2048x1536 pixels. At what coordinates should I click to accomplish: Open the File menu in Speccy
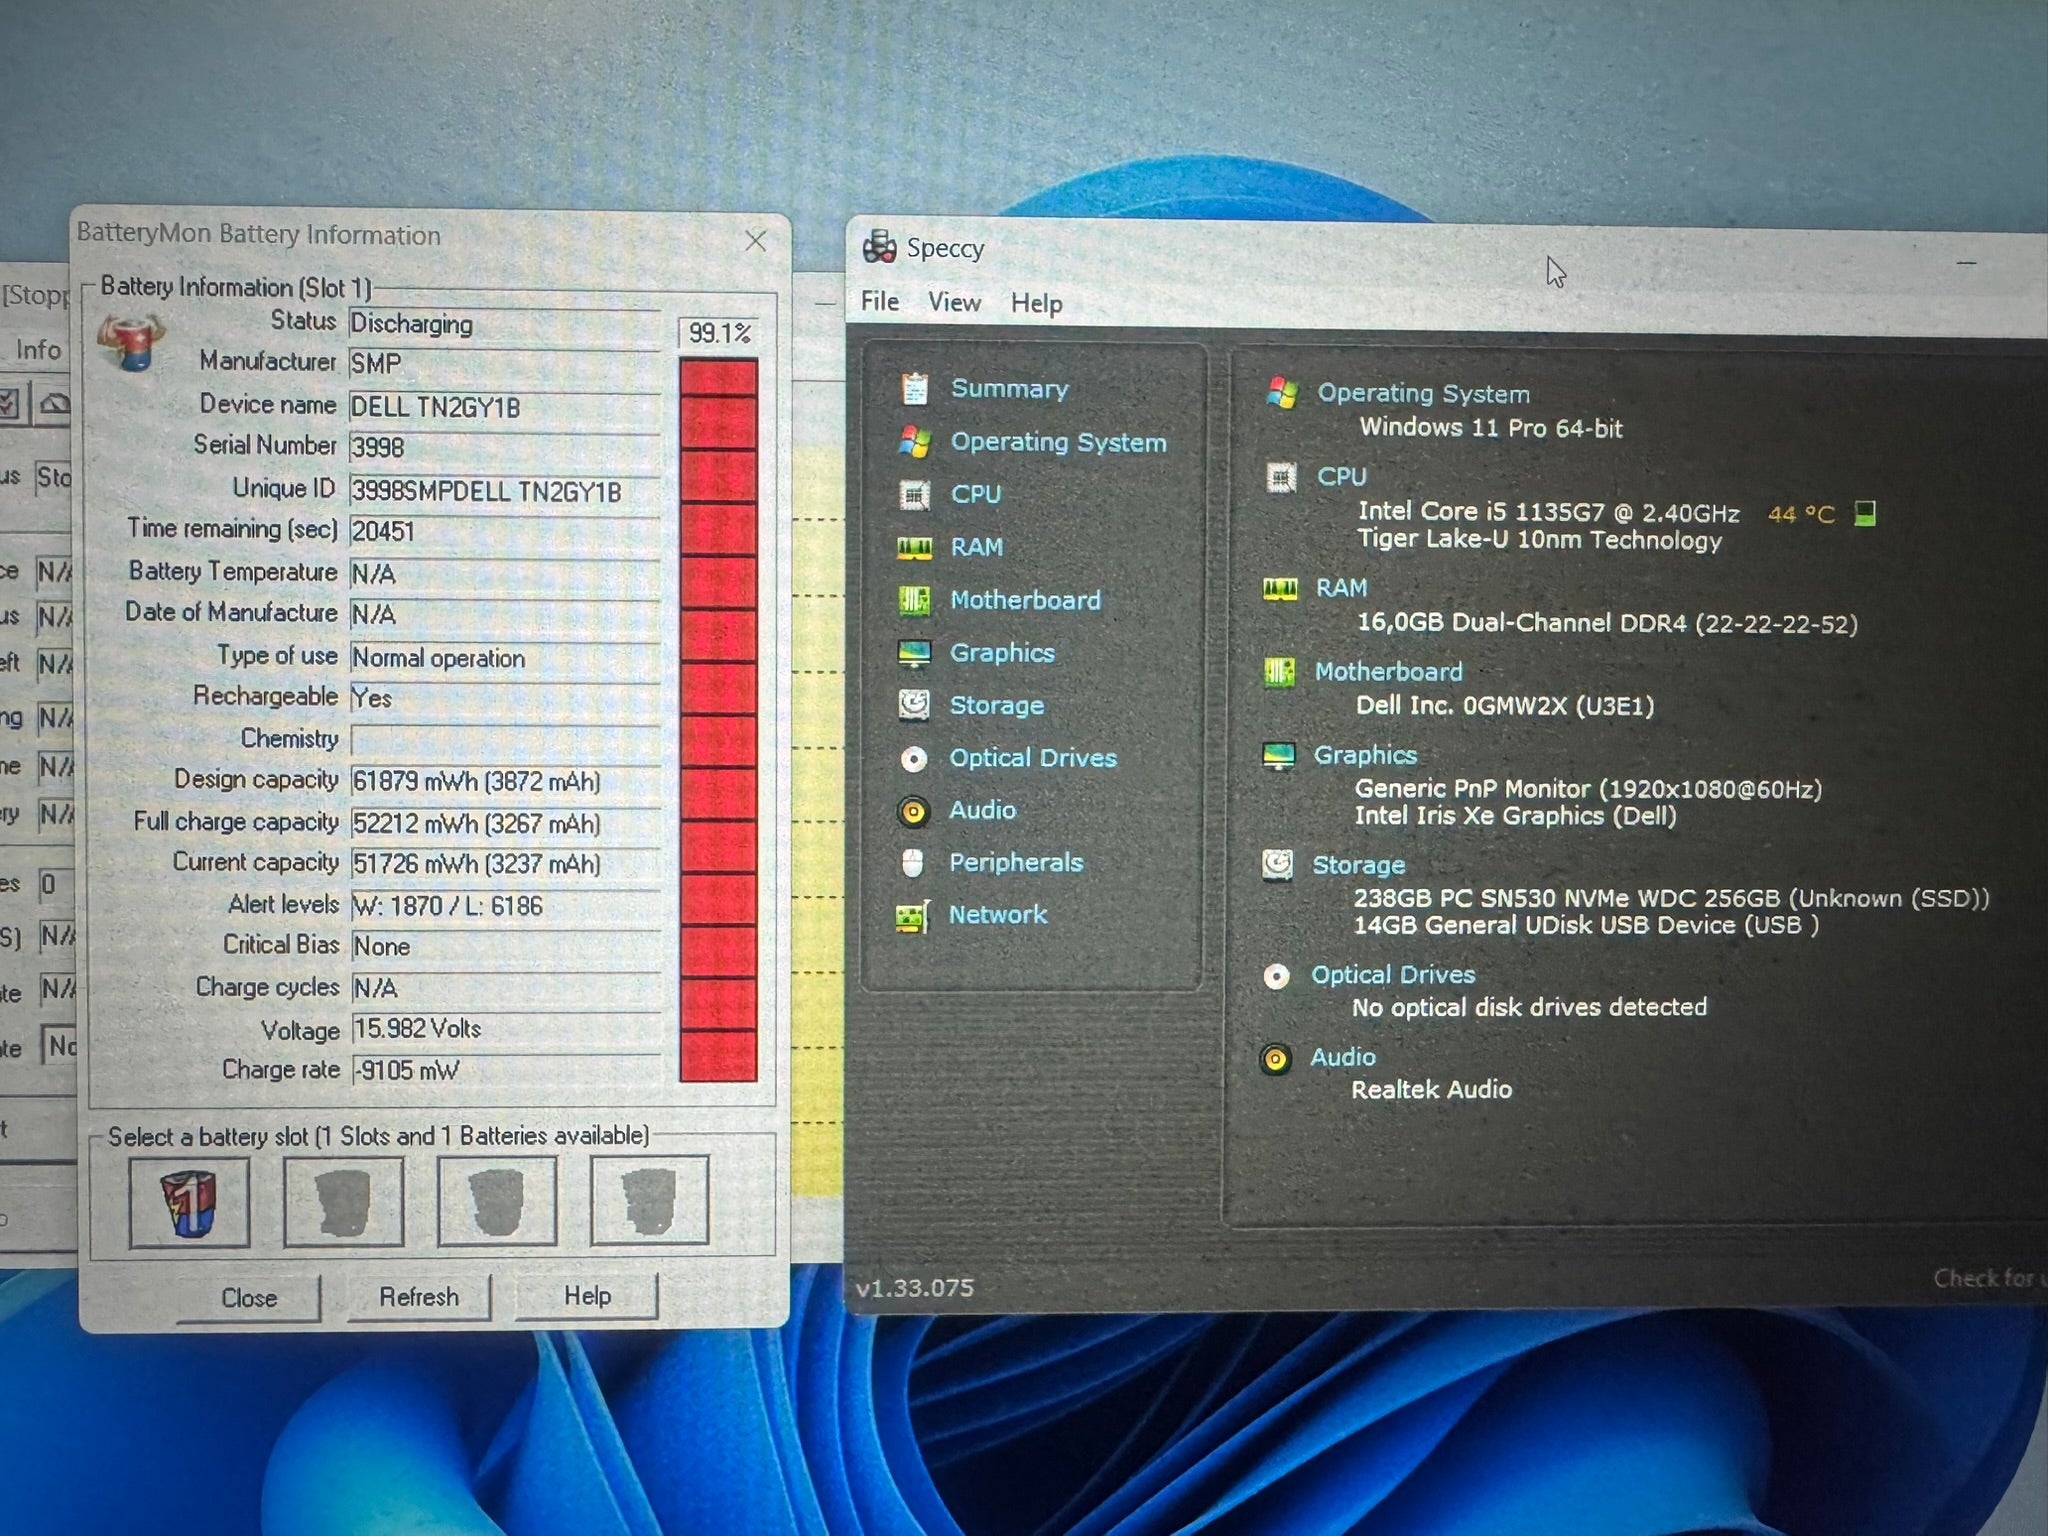click(x=880, y=301)
